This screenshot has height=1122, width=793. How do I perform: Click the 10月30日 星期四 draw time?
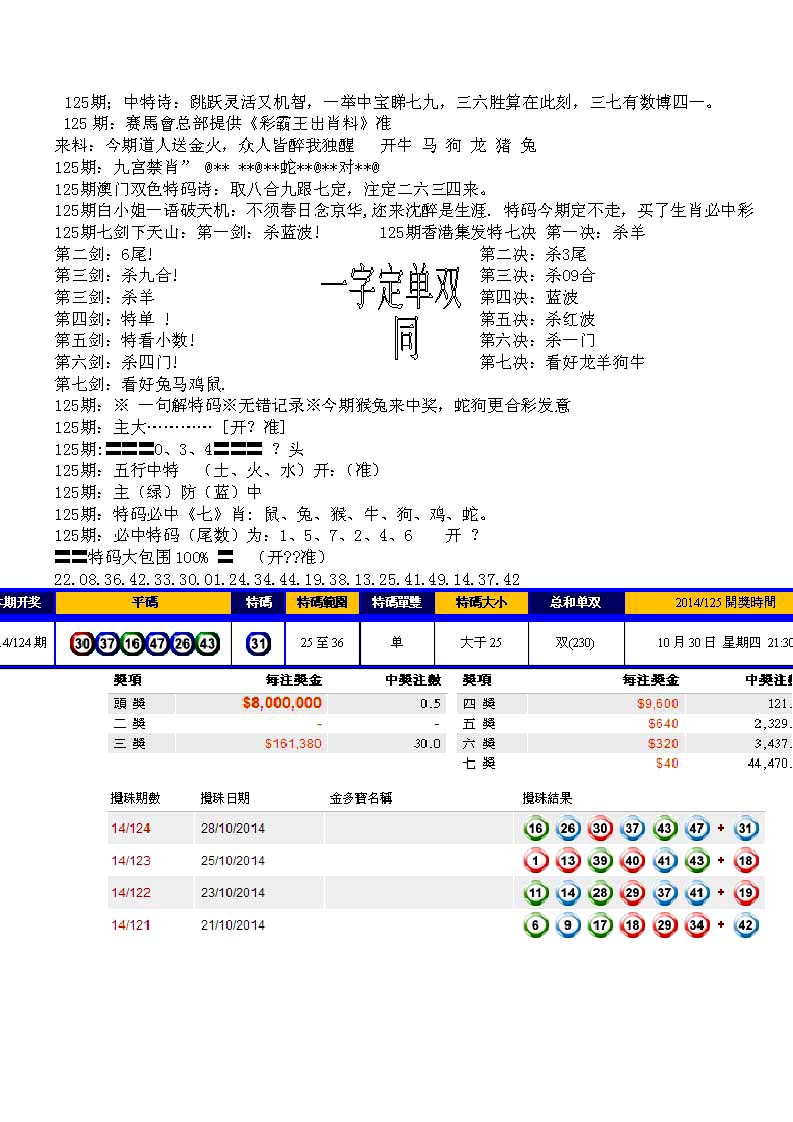pyautogui.click(x=724, y=643)
